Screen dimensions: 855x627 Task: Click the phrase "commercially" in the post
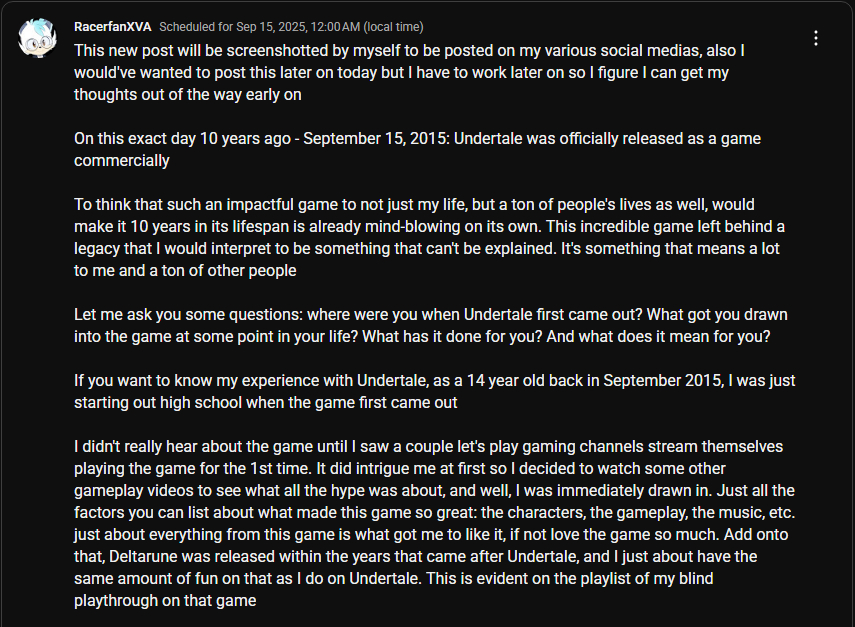coord(122,160)
